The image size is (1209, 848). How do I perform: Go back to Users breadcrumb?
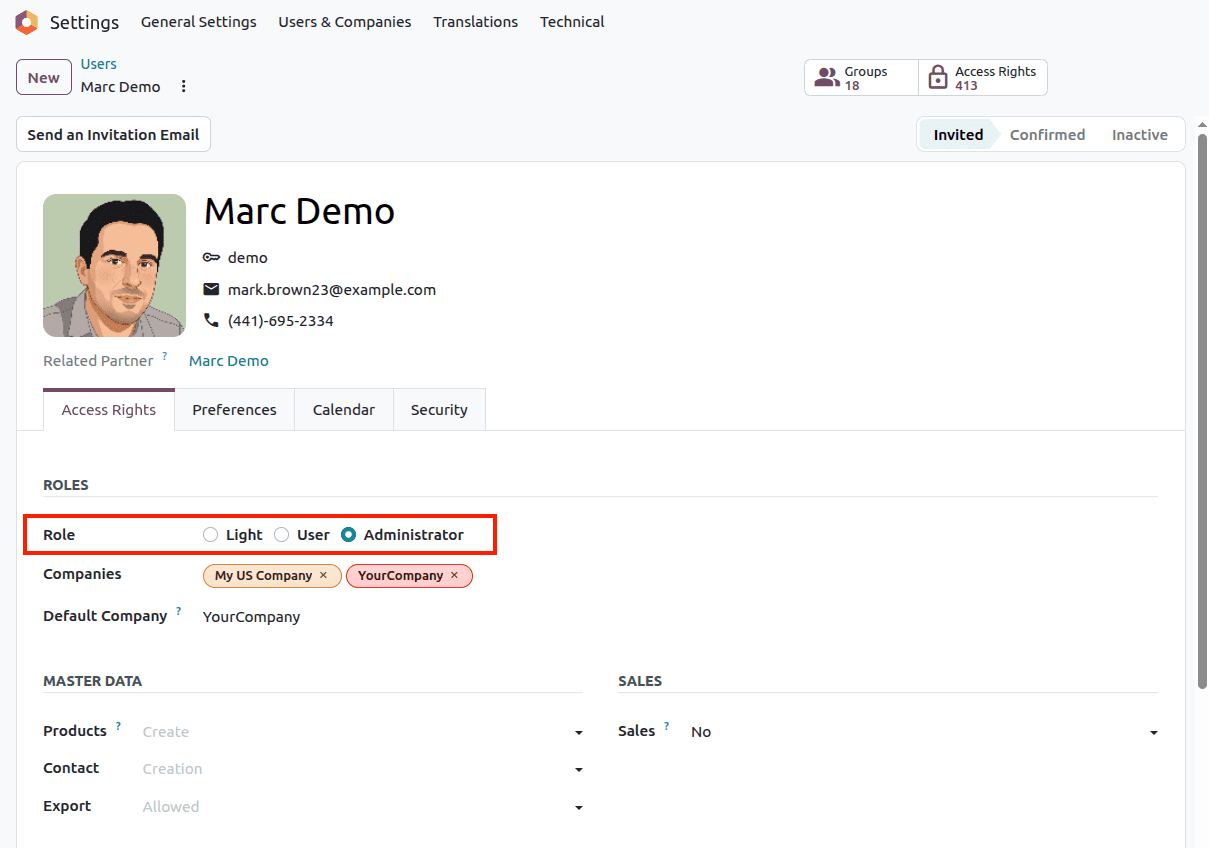pyautogui.click(x=99, y=64)
